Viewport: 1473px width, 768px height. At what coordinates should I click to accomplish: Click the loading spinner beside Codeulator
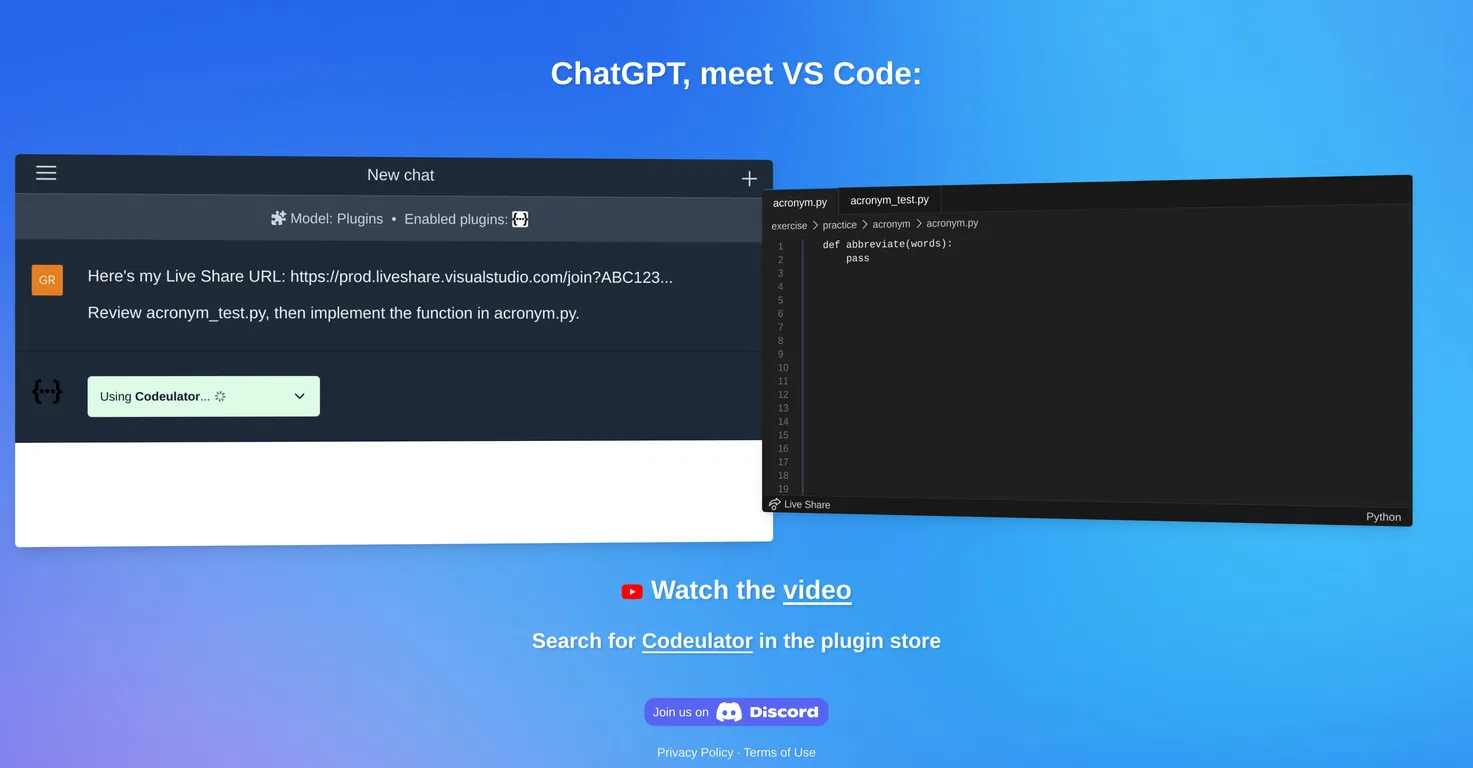tap(220, 396)
